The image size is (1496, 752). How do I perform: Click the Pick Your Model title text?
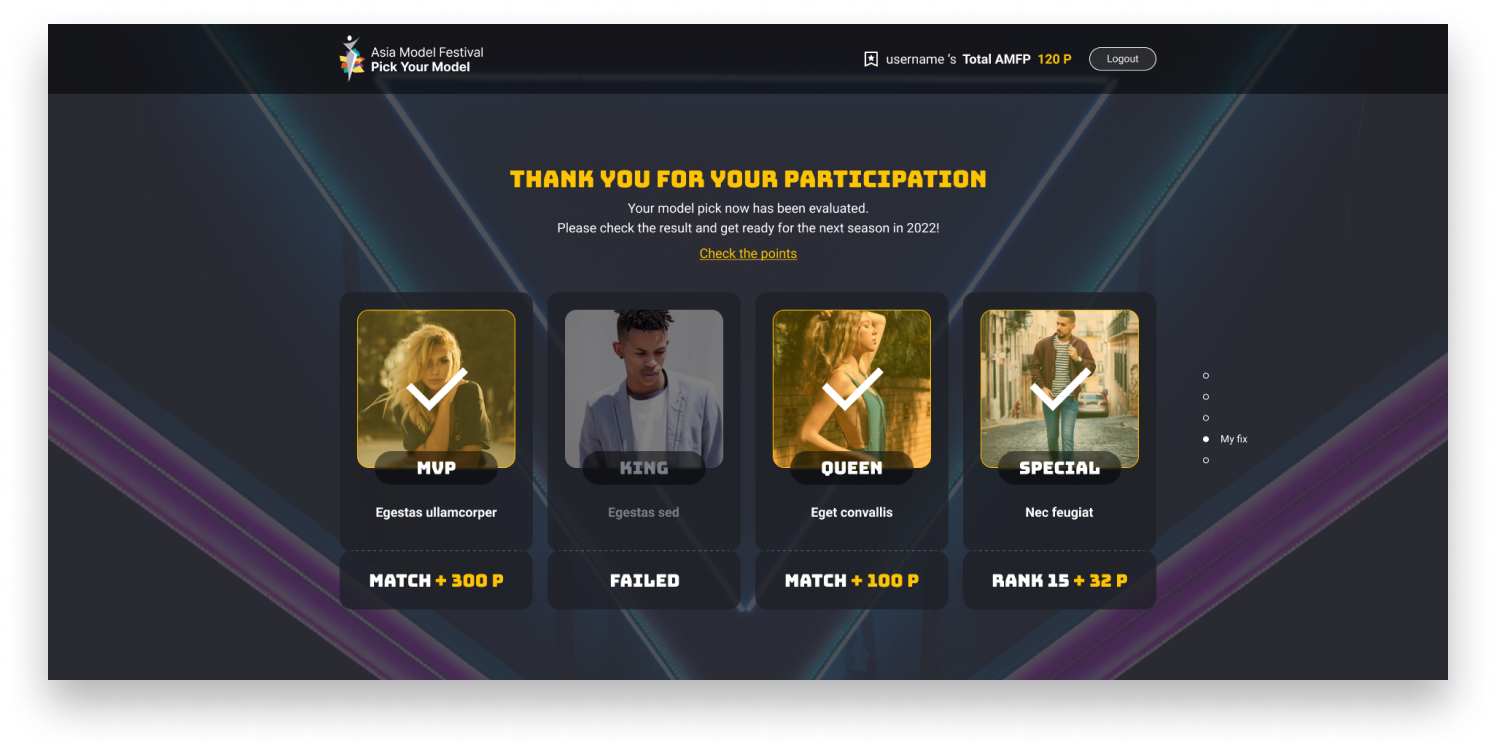pyautogui.click(x=420, y=67)
